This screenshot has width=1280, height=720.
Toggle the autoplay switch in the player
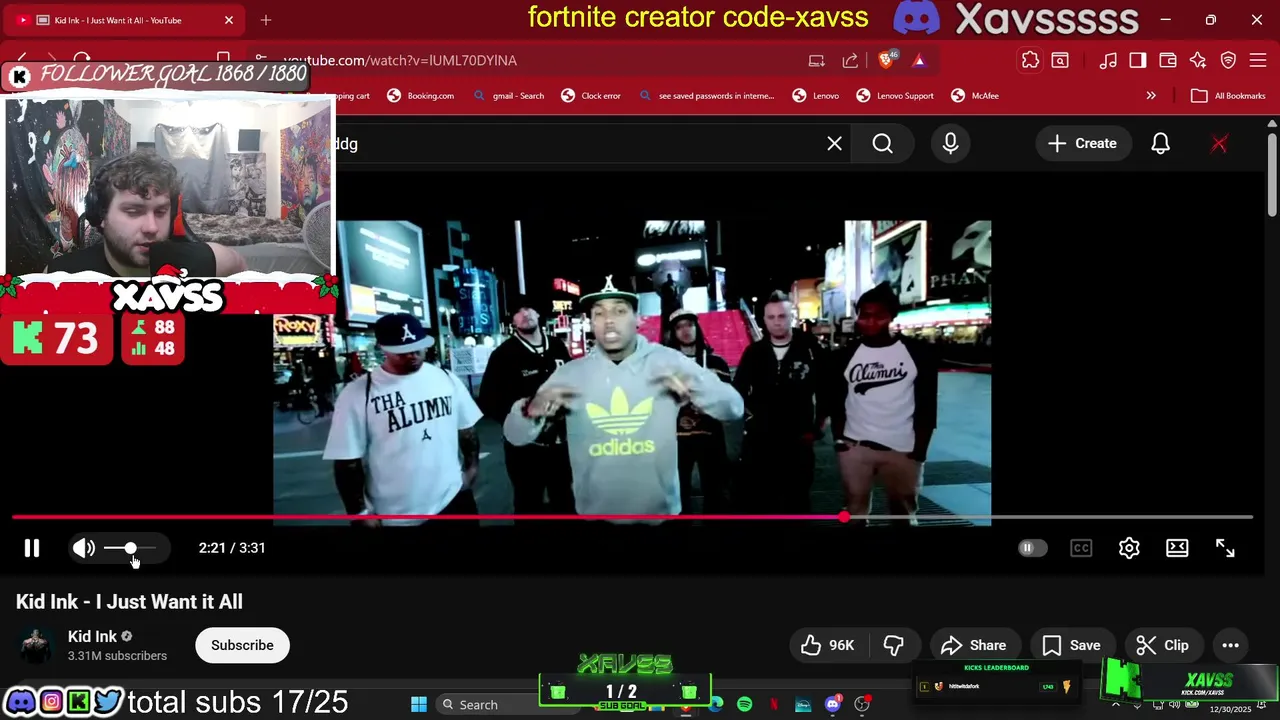click(x=1032, y=548)
